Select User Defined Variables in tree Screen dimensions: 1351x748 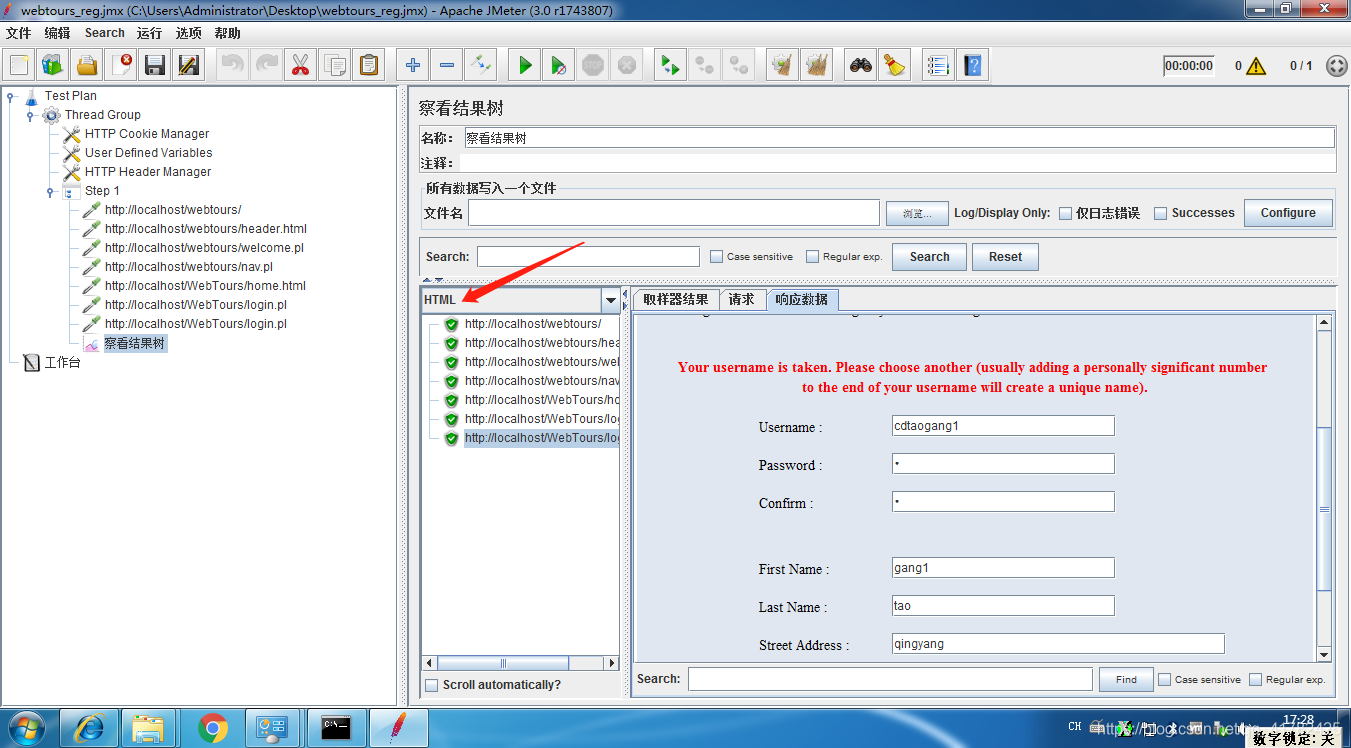pos(148,153)
